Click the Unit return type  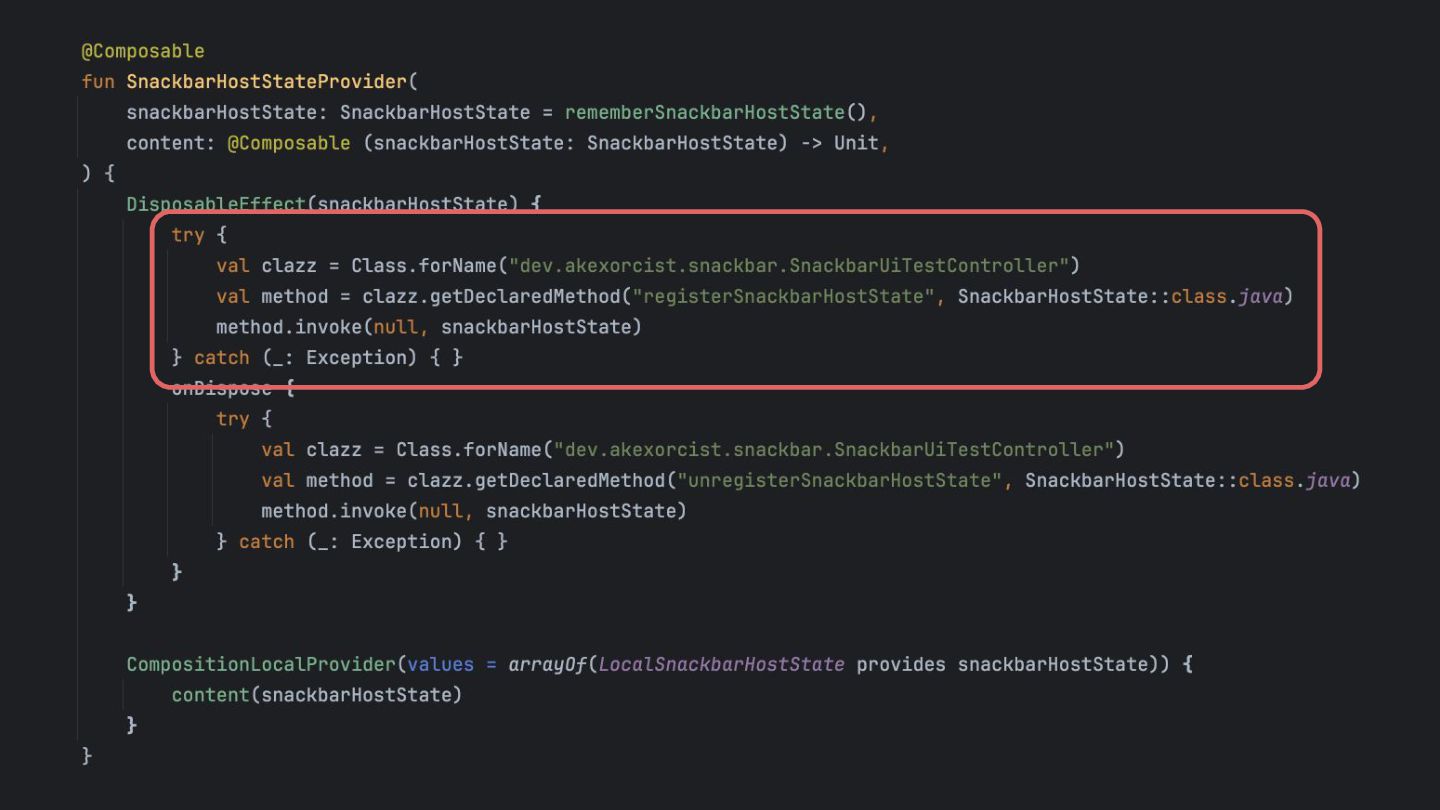[855, 143]
